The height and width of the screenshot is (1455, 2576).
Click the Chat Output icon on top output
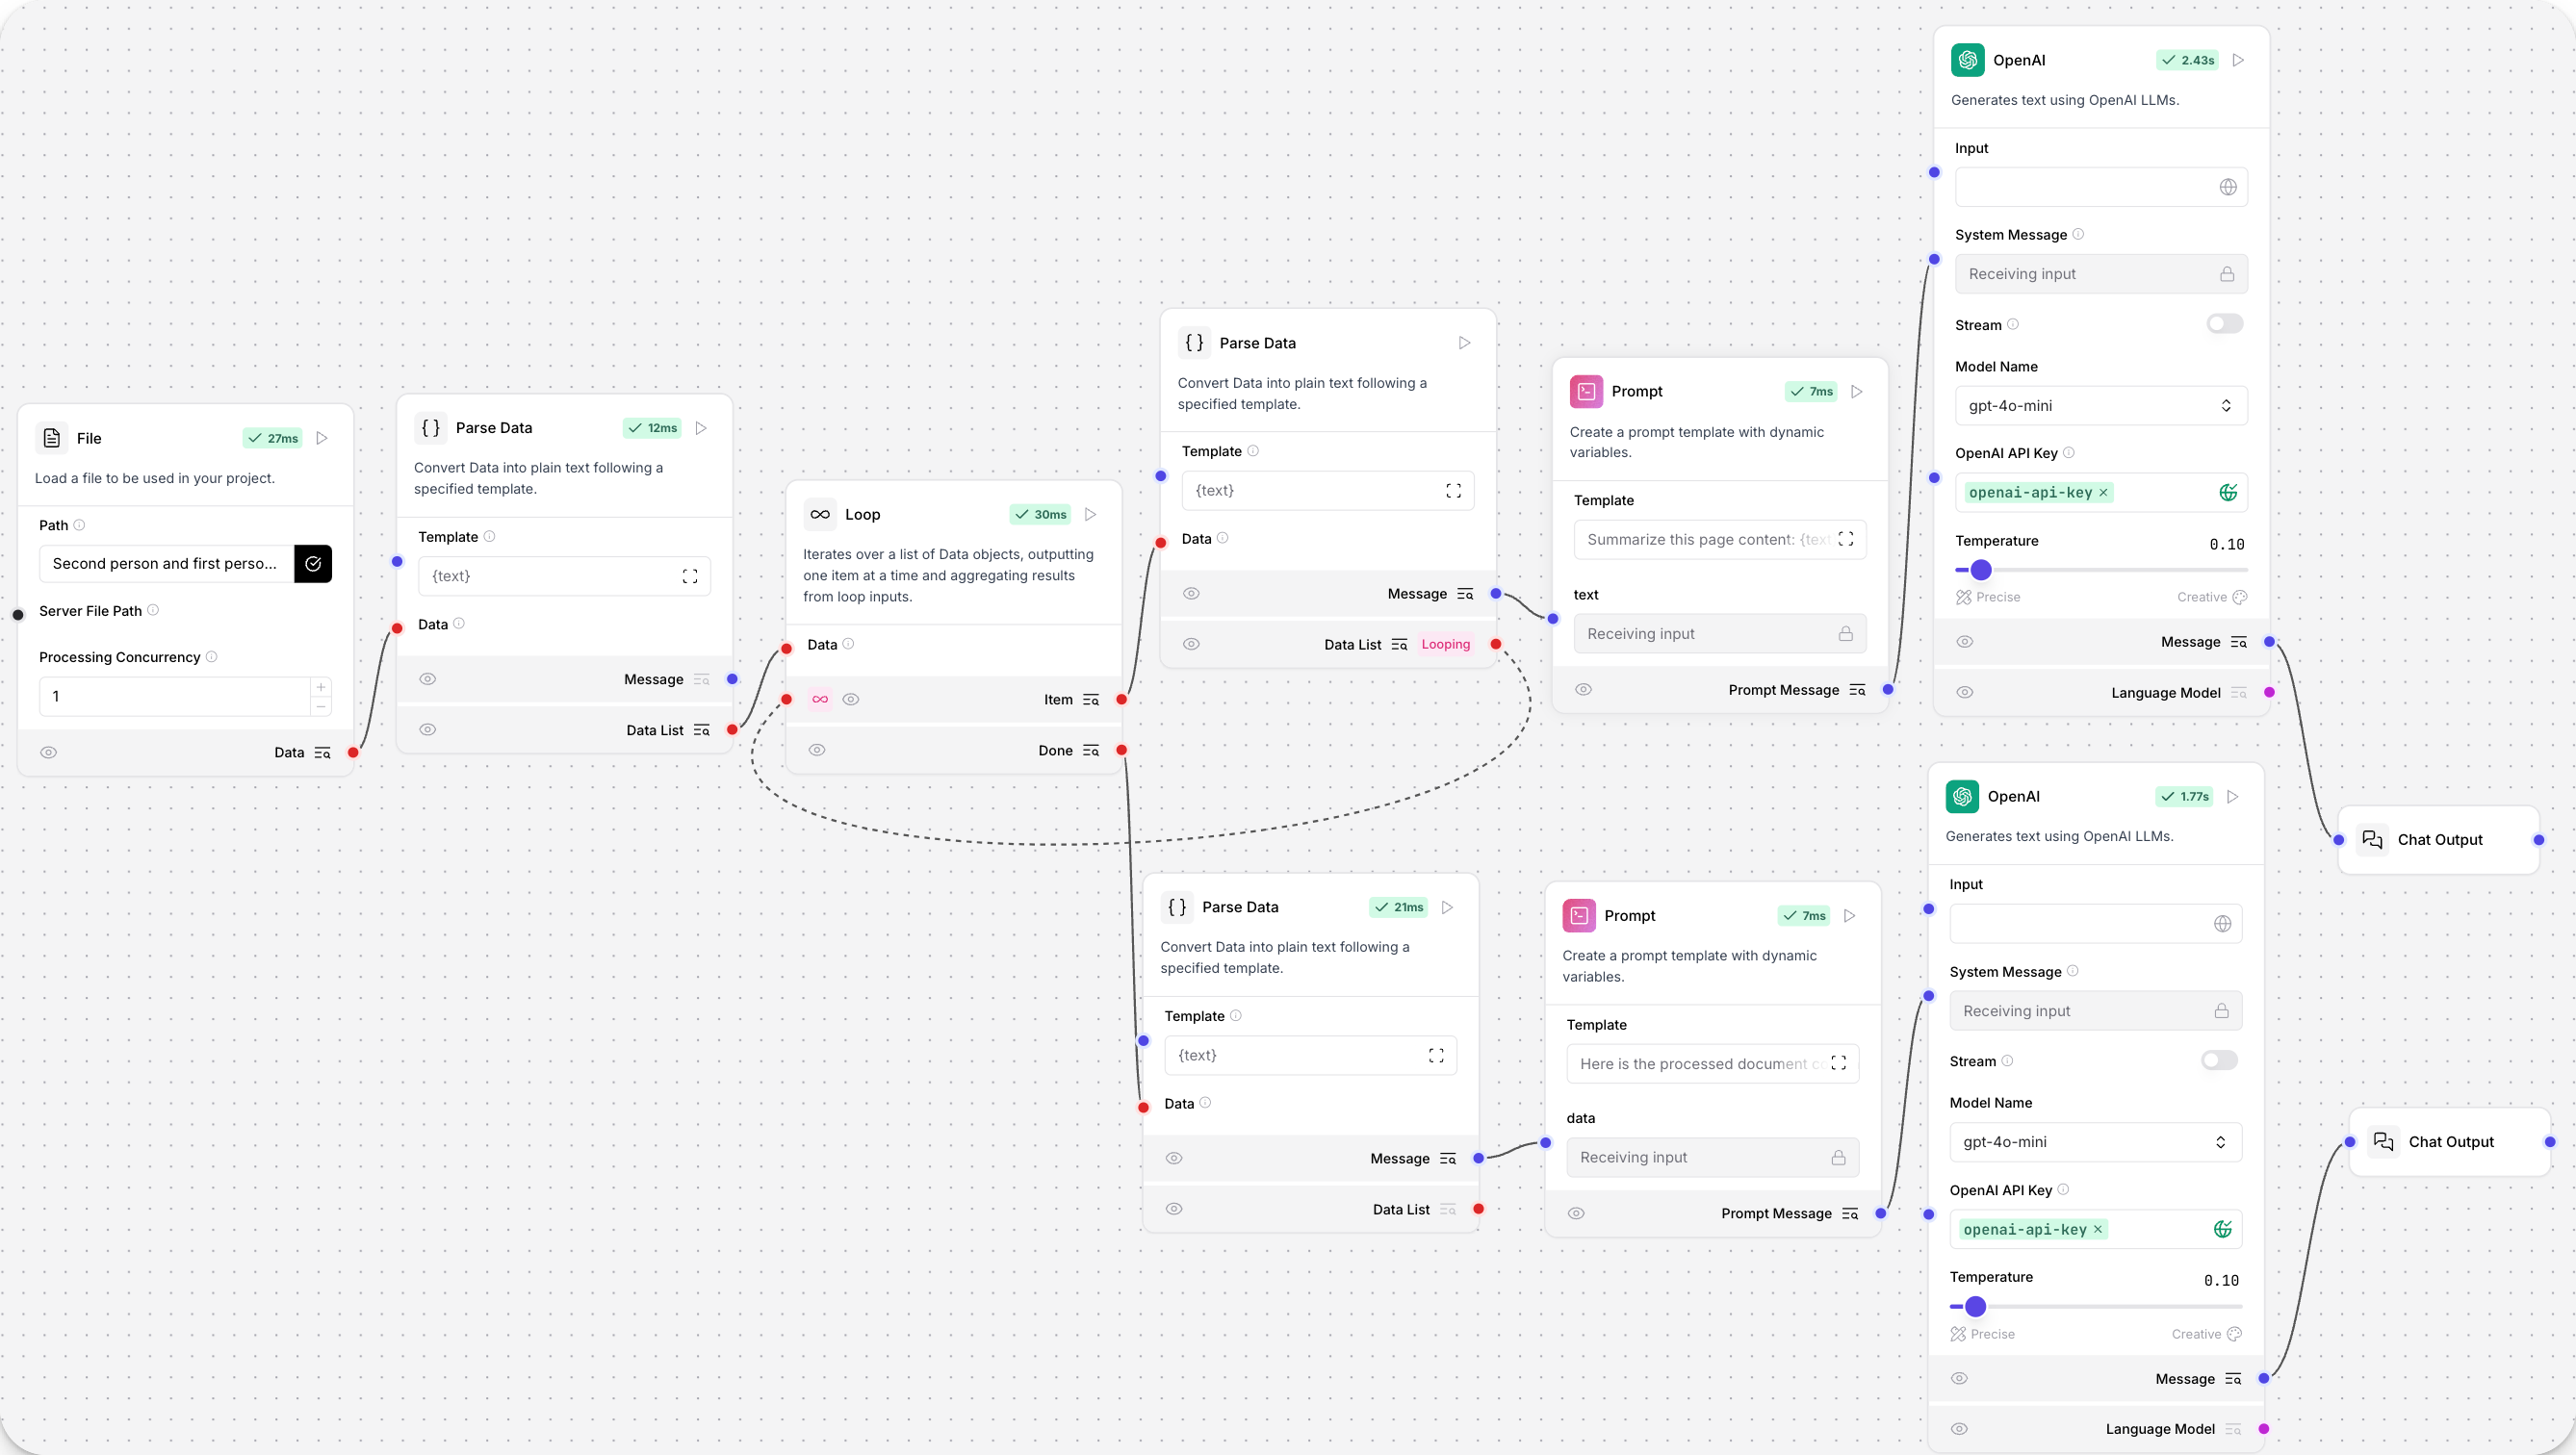pos(2373,838)
